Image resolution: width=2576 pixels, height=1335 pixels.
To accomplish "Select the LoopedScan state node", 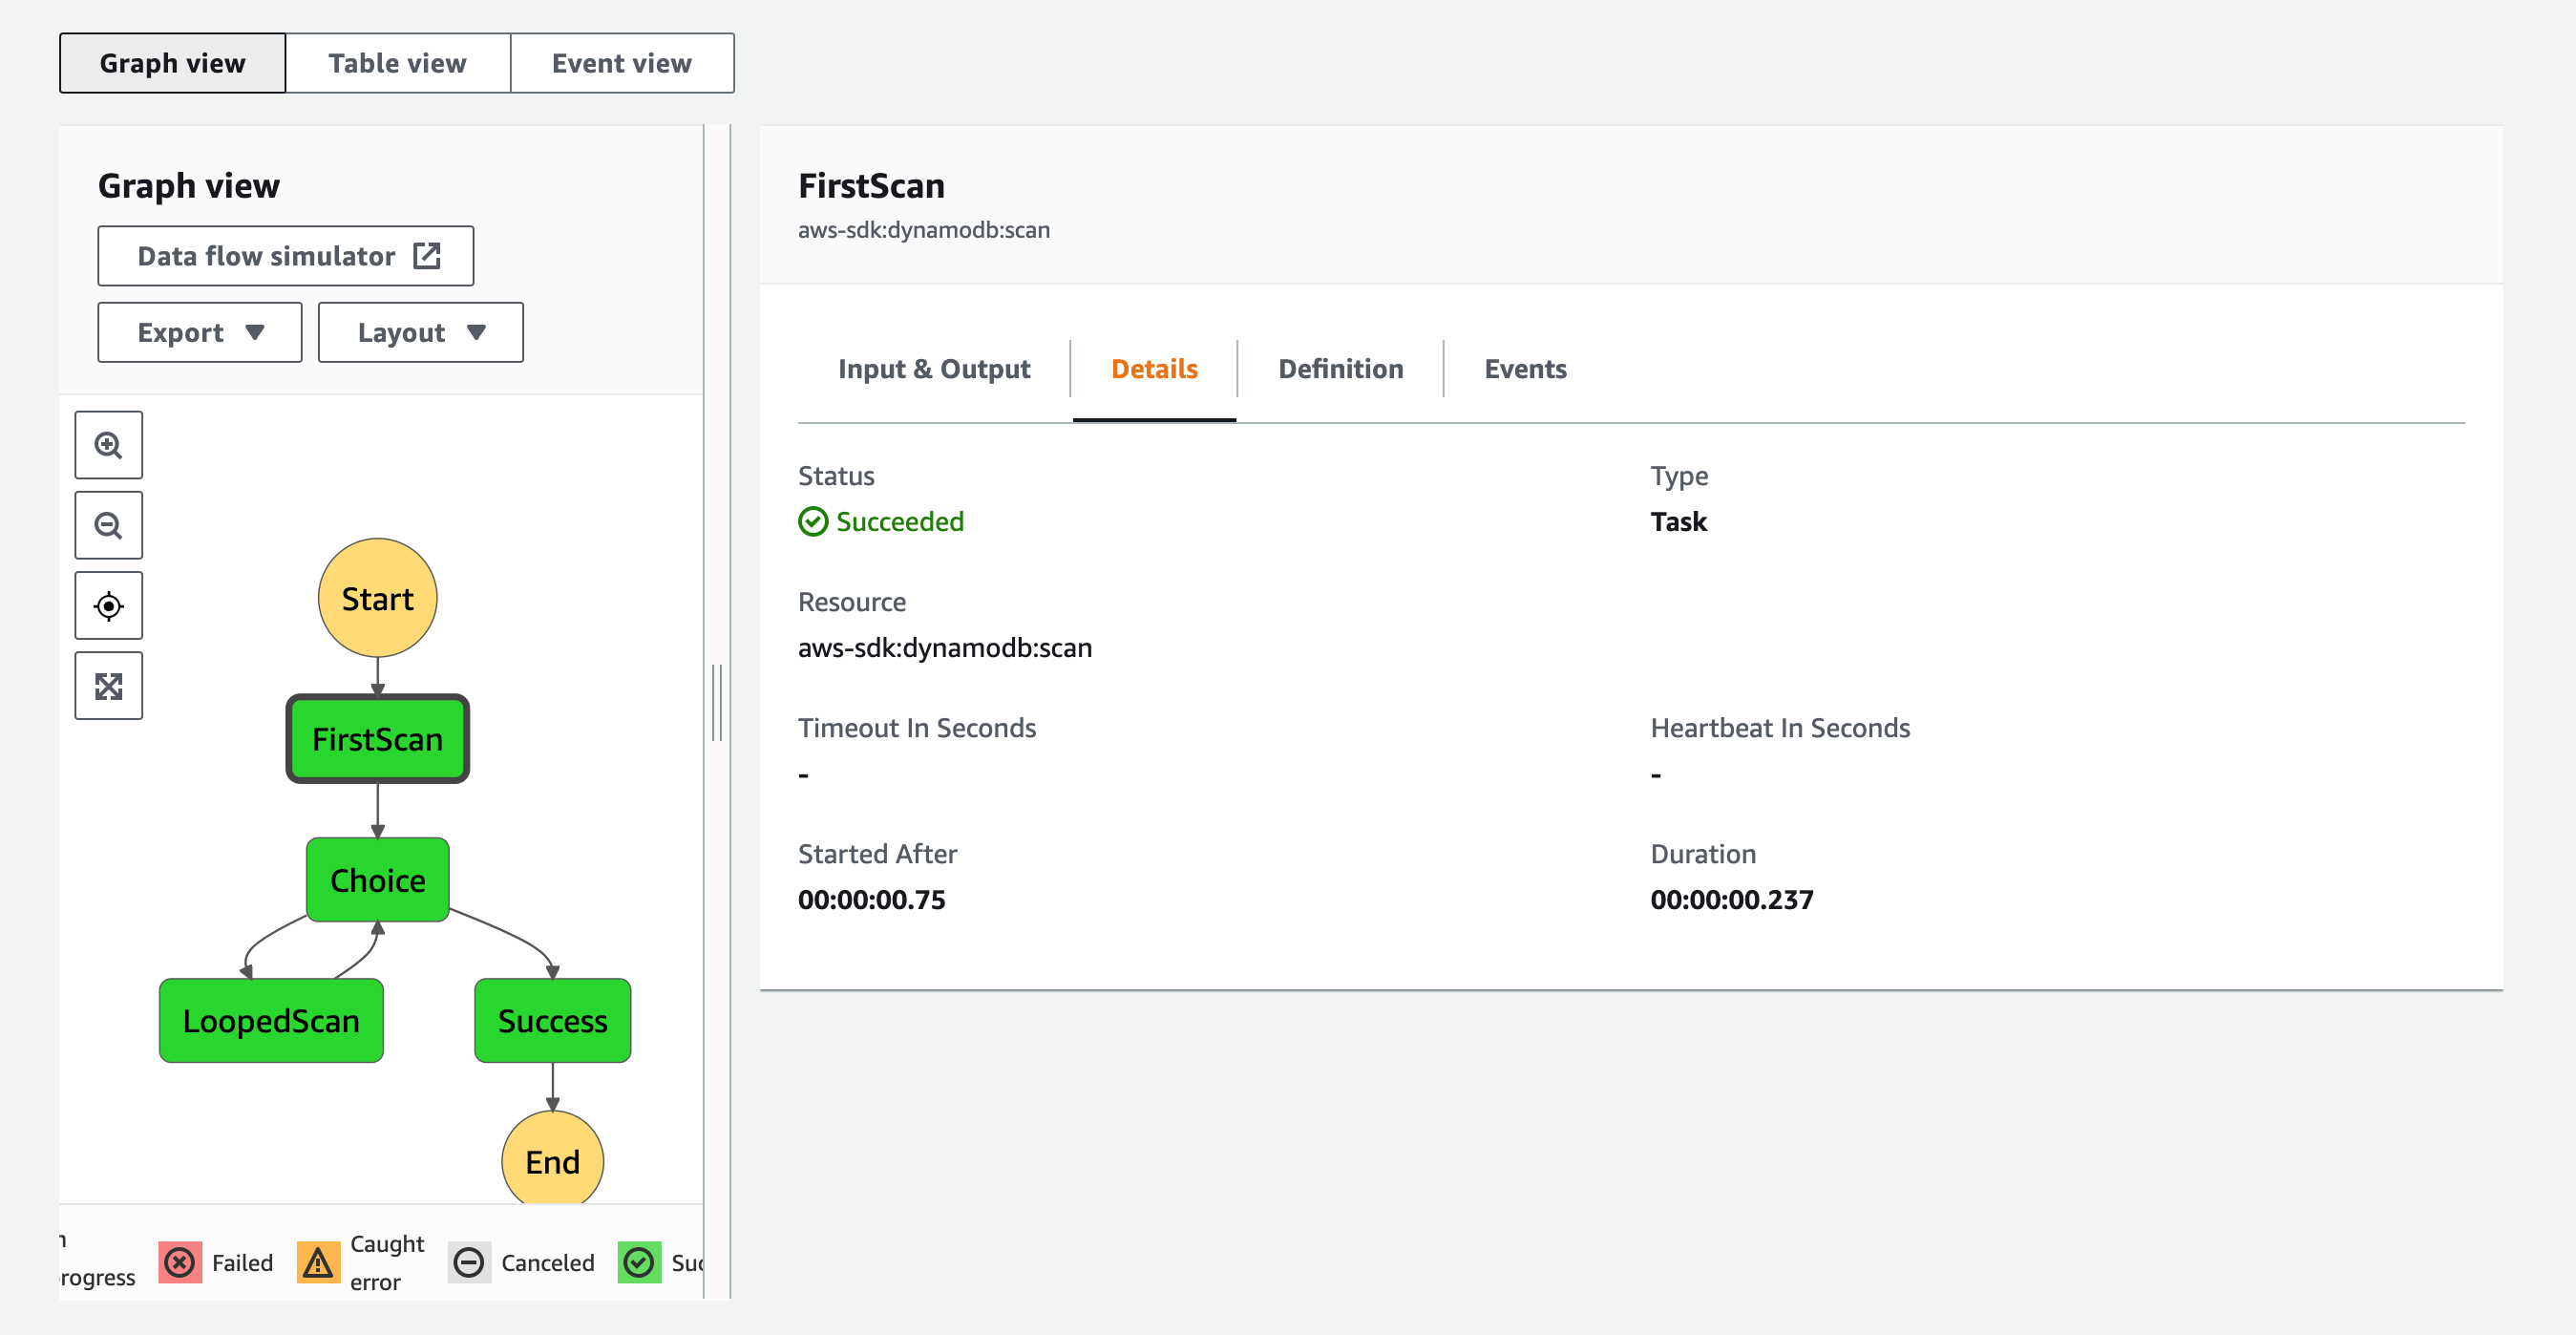I will [271, 1021].
